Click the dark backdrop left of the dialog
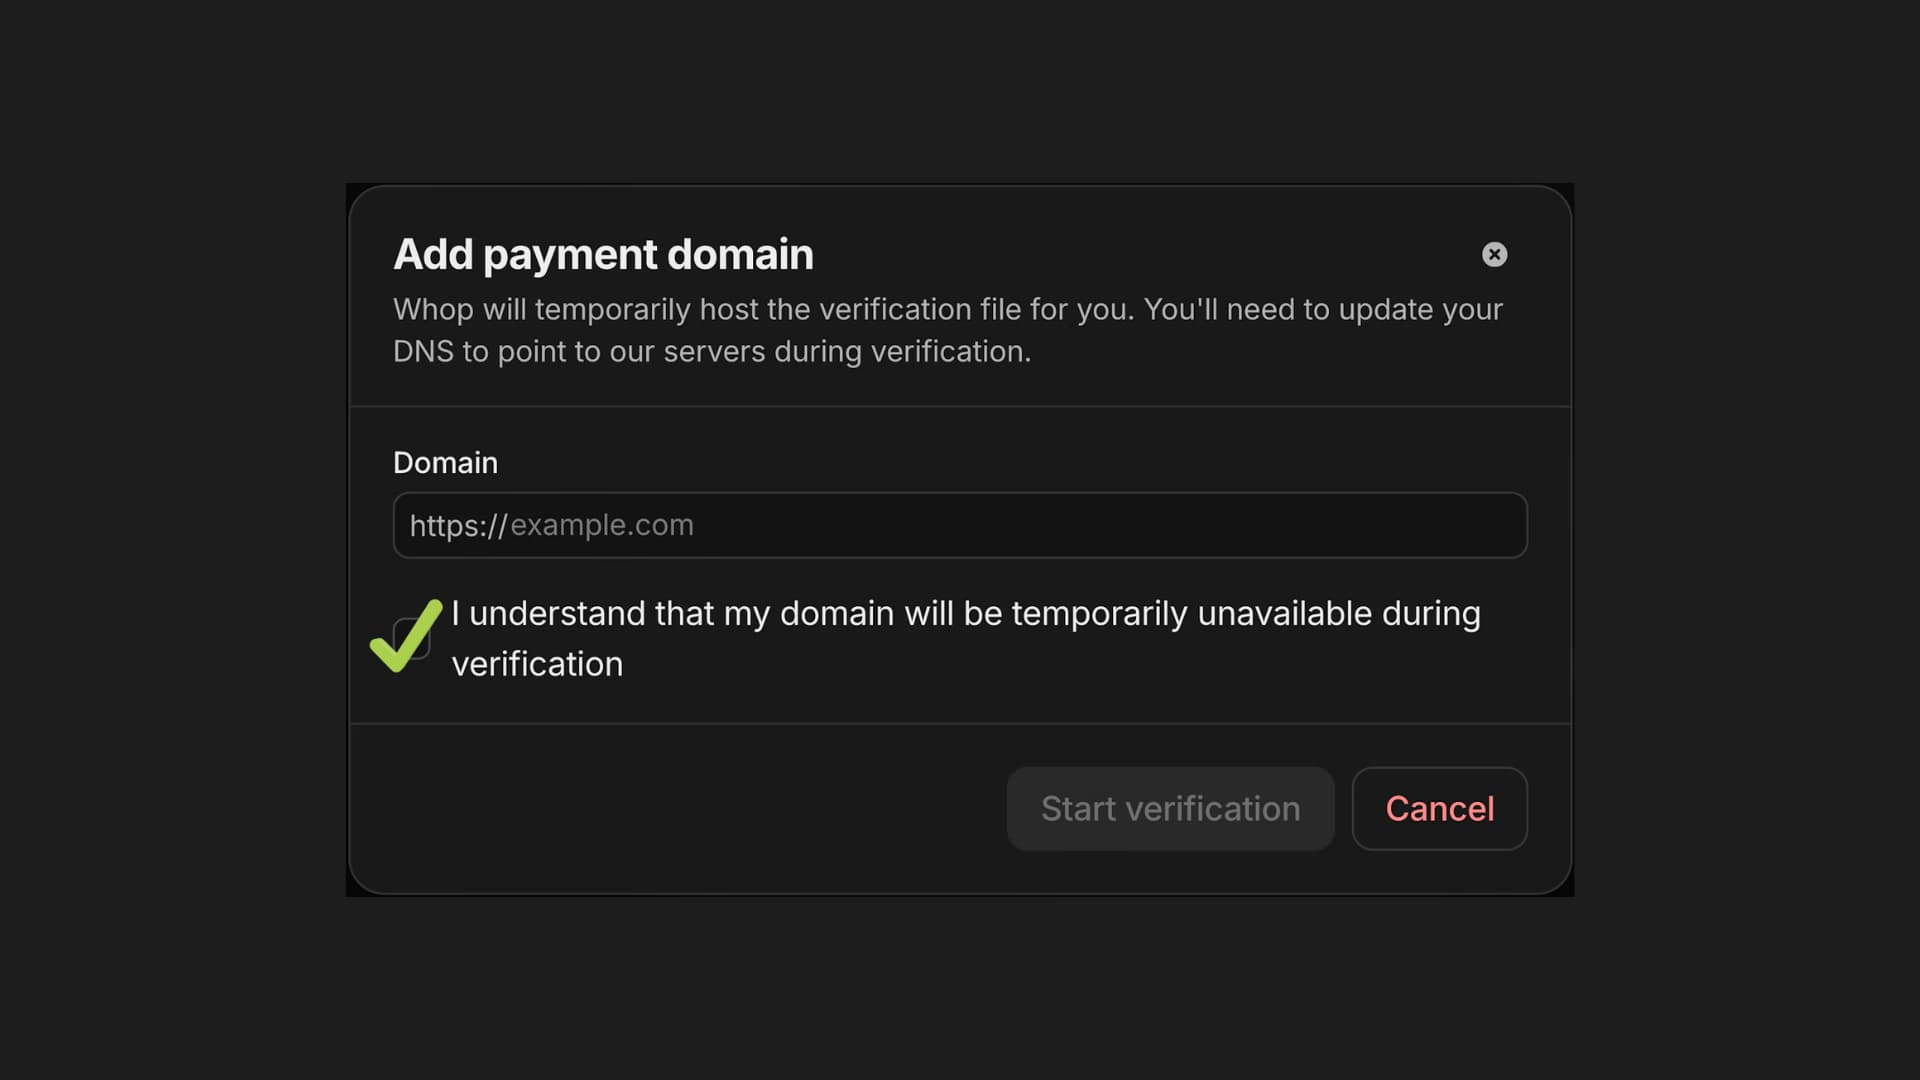The image size is (1920, 1080). (x=170, y=540)
